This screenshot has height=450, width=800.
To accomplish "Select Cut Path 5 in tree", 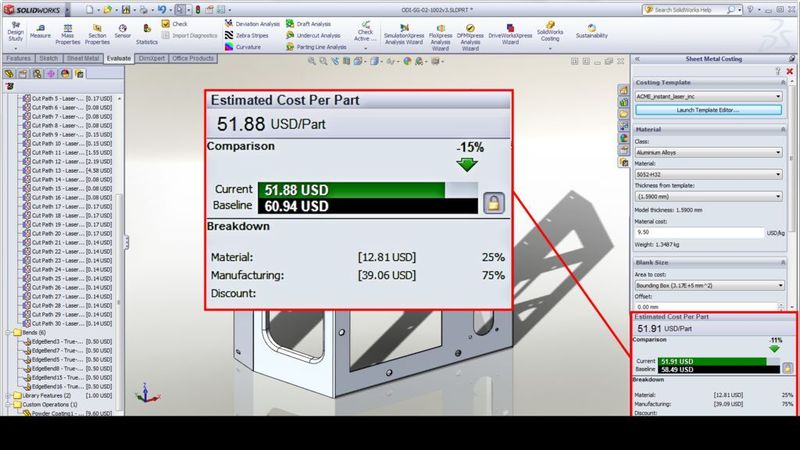I will (x=67, y=98).
